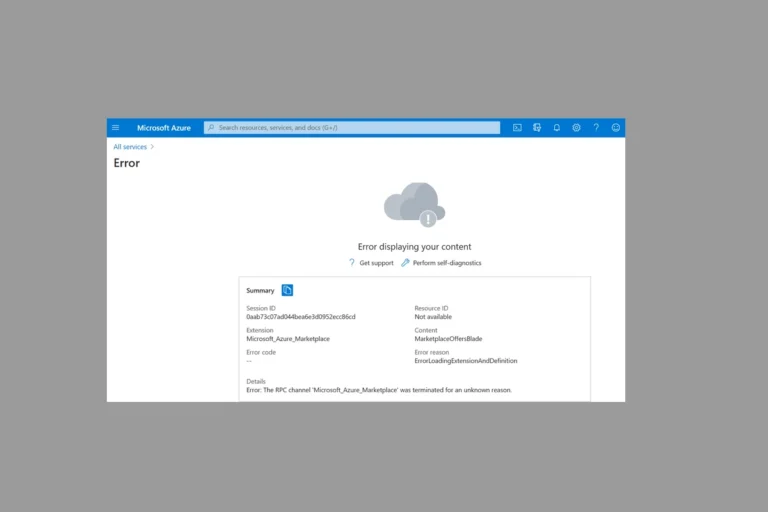Select the Microsoft_Azure_Marketplace extension value

[288, 339]
